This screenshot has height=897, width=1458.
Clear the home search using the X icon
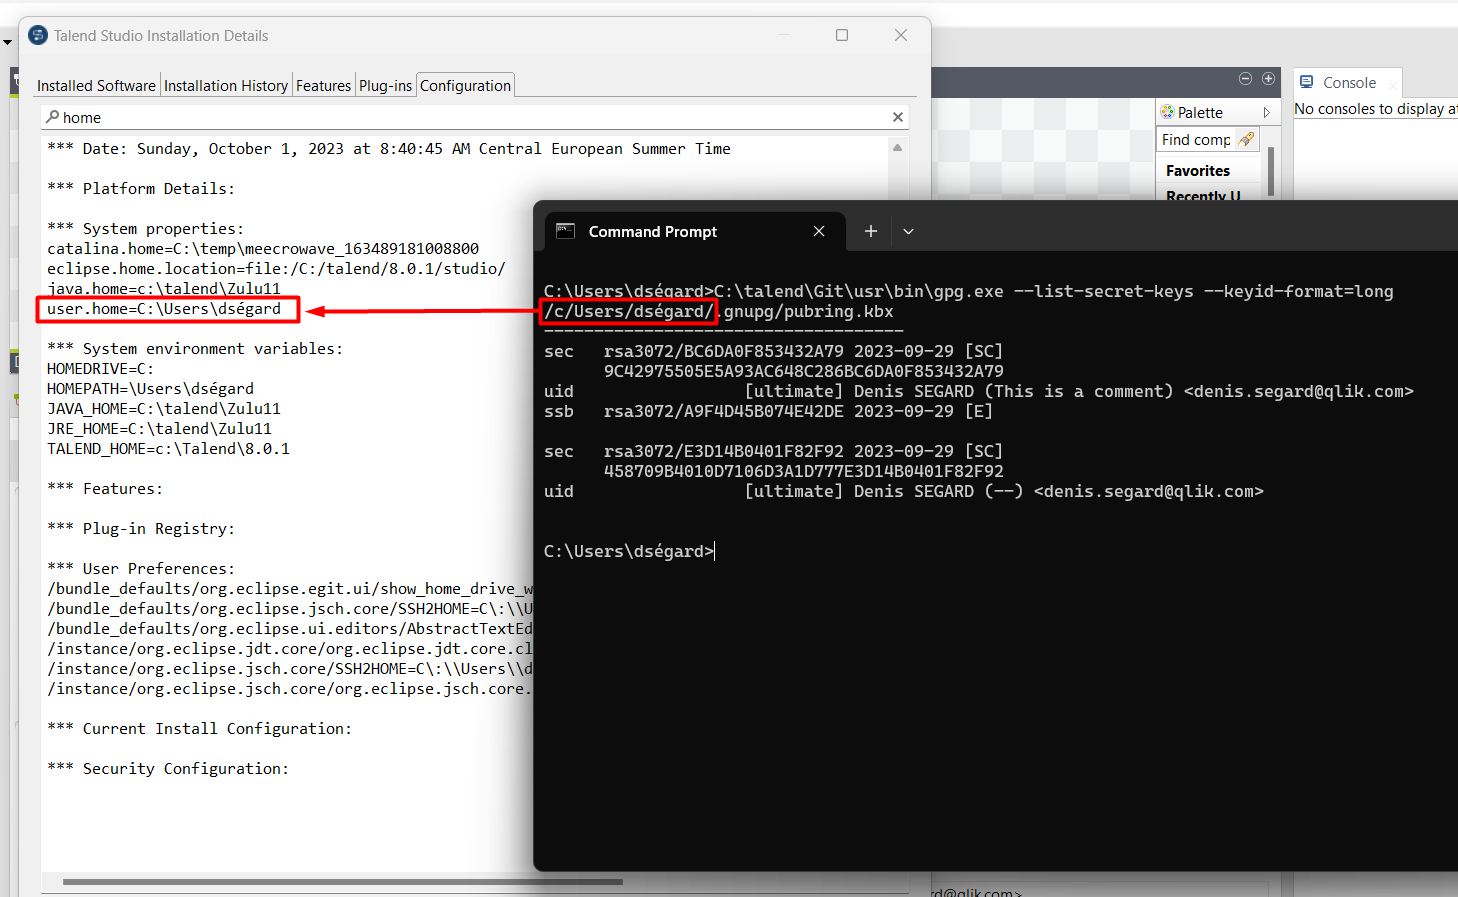coord(897,117)
